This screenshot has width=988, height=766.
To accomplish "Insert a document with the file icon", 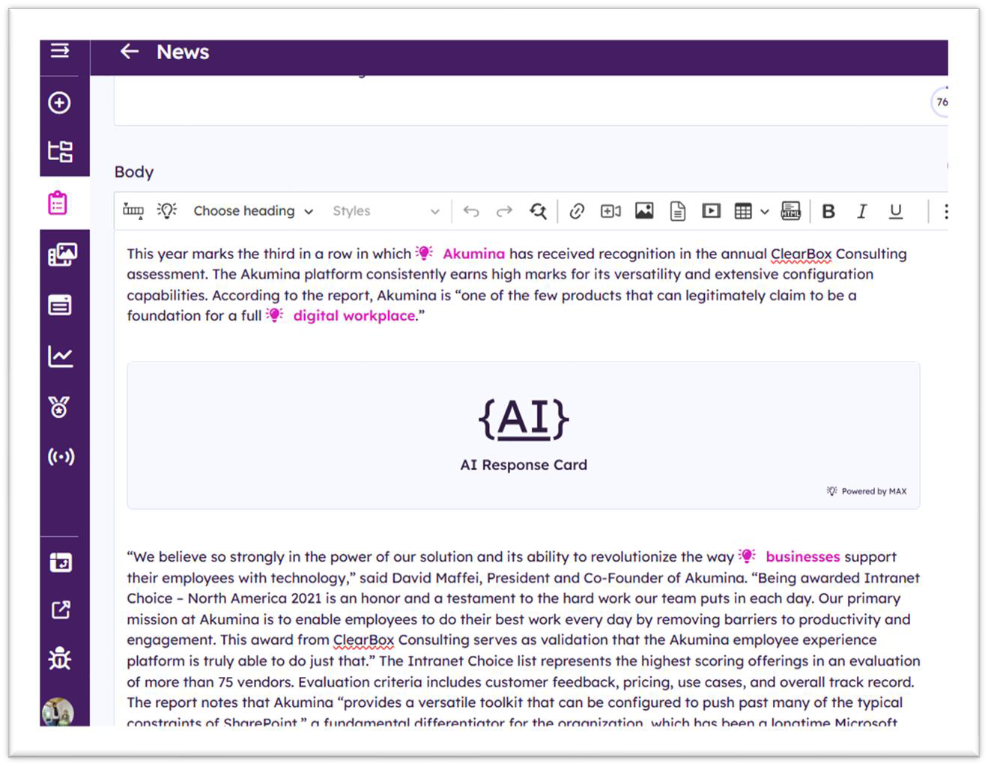I will (678, 211).
